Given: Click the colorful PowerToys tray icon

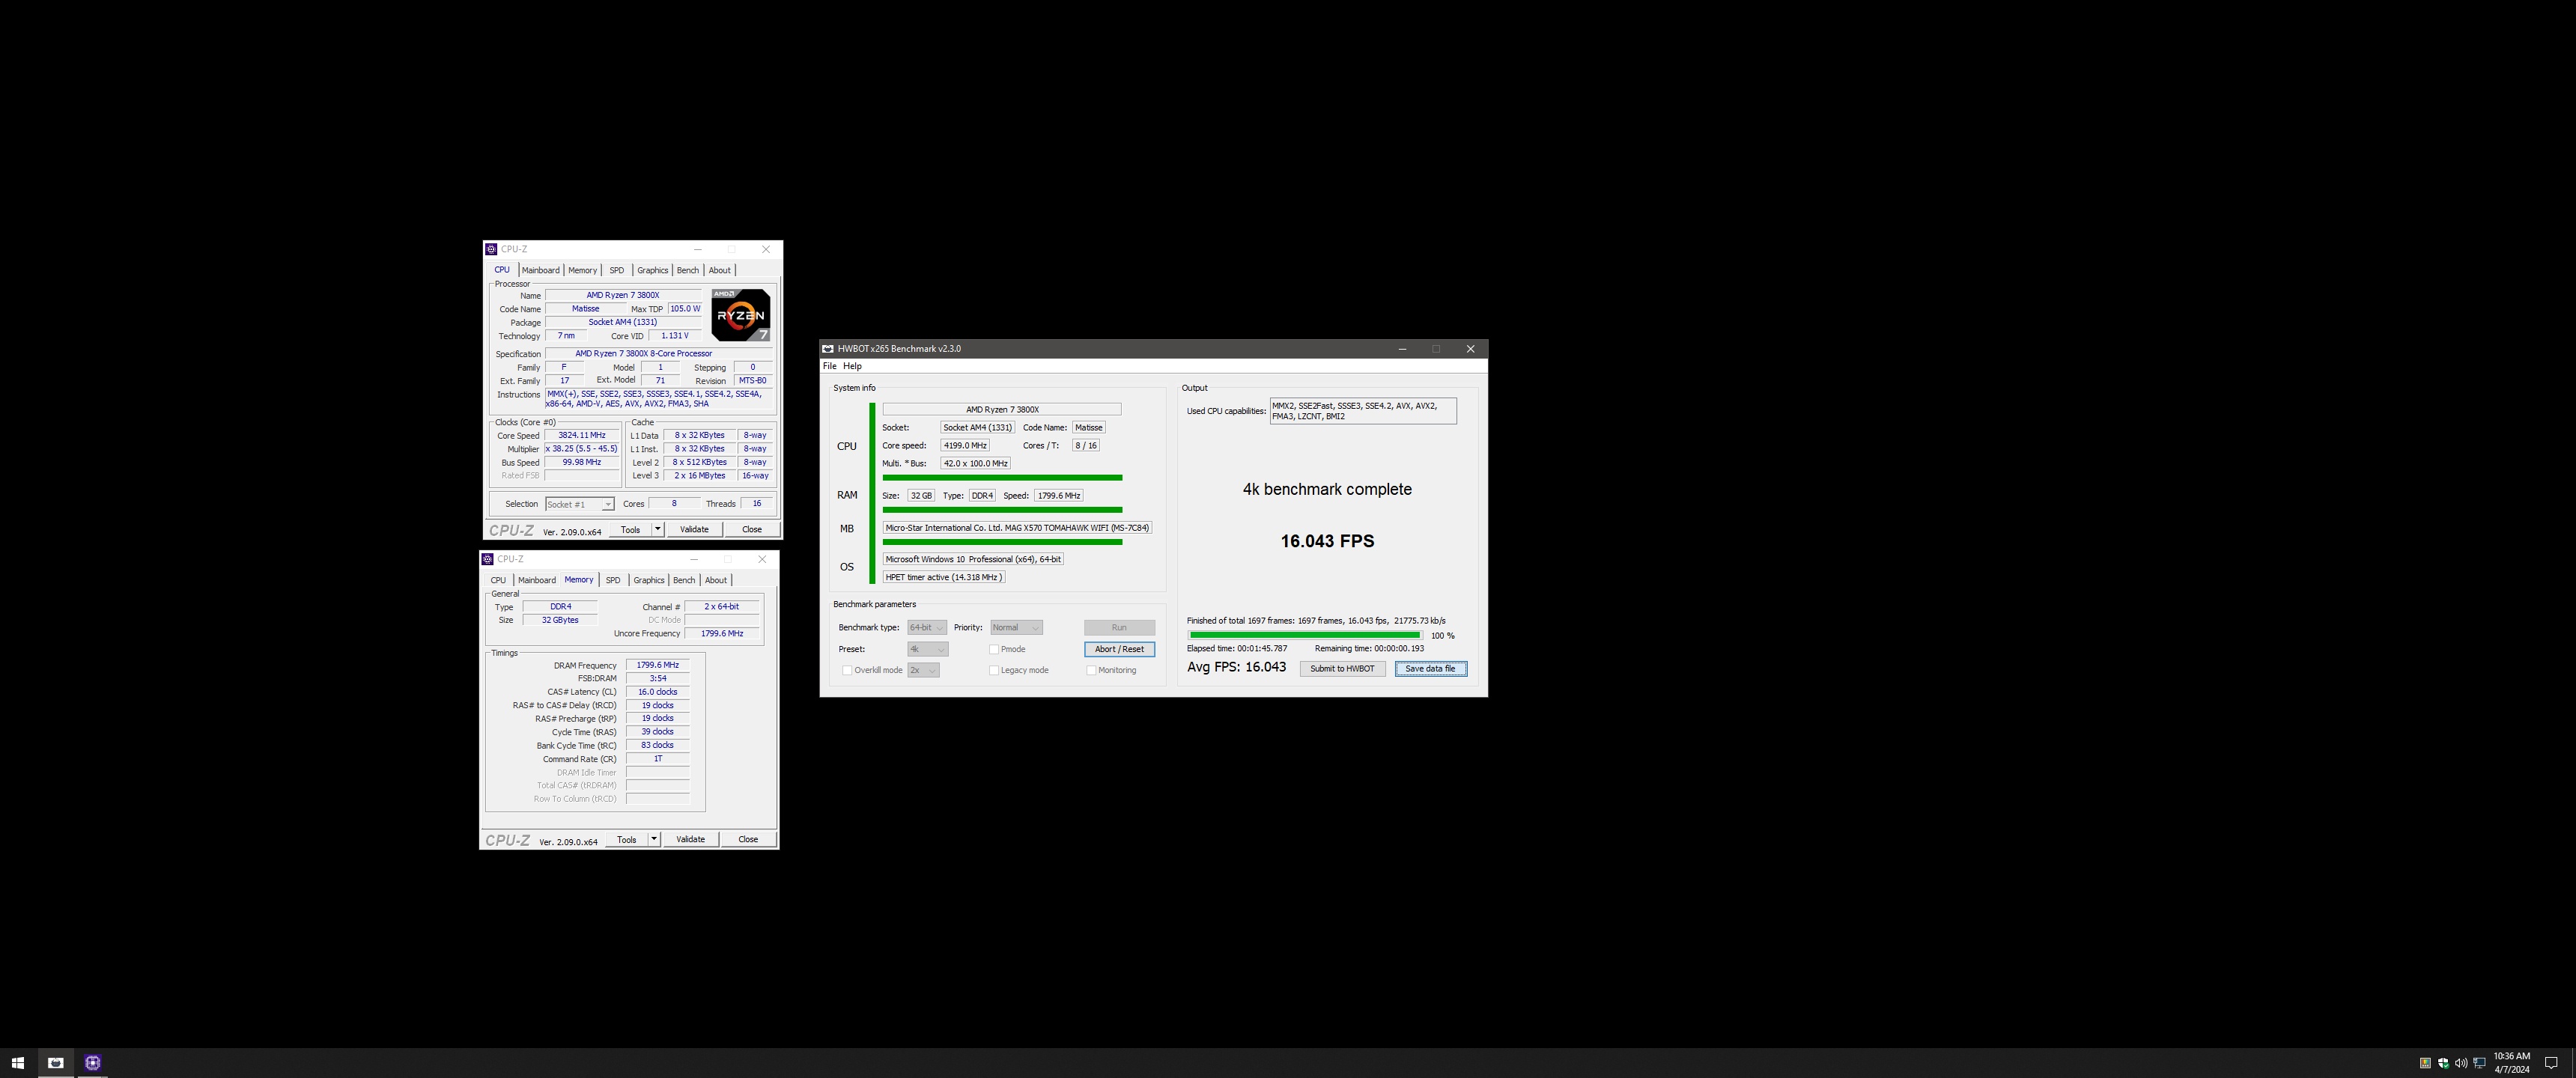Looking at the screenshot, I should (2425, 1063).
